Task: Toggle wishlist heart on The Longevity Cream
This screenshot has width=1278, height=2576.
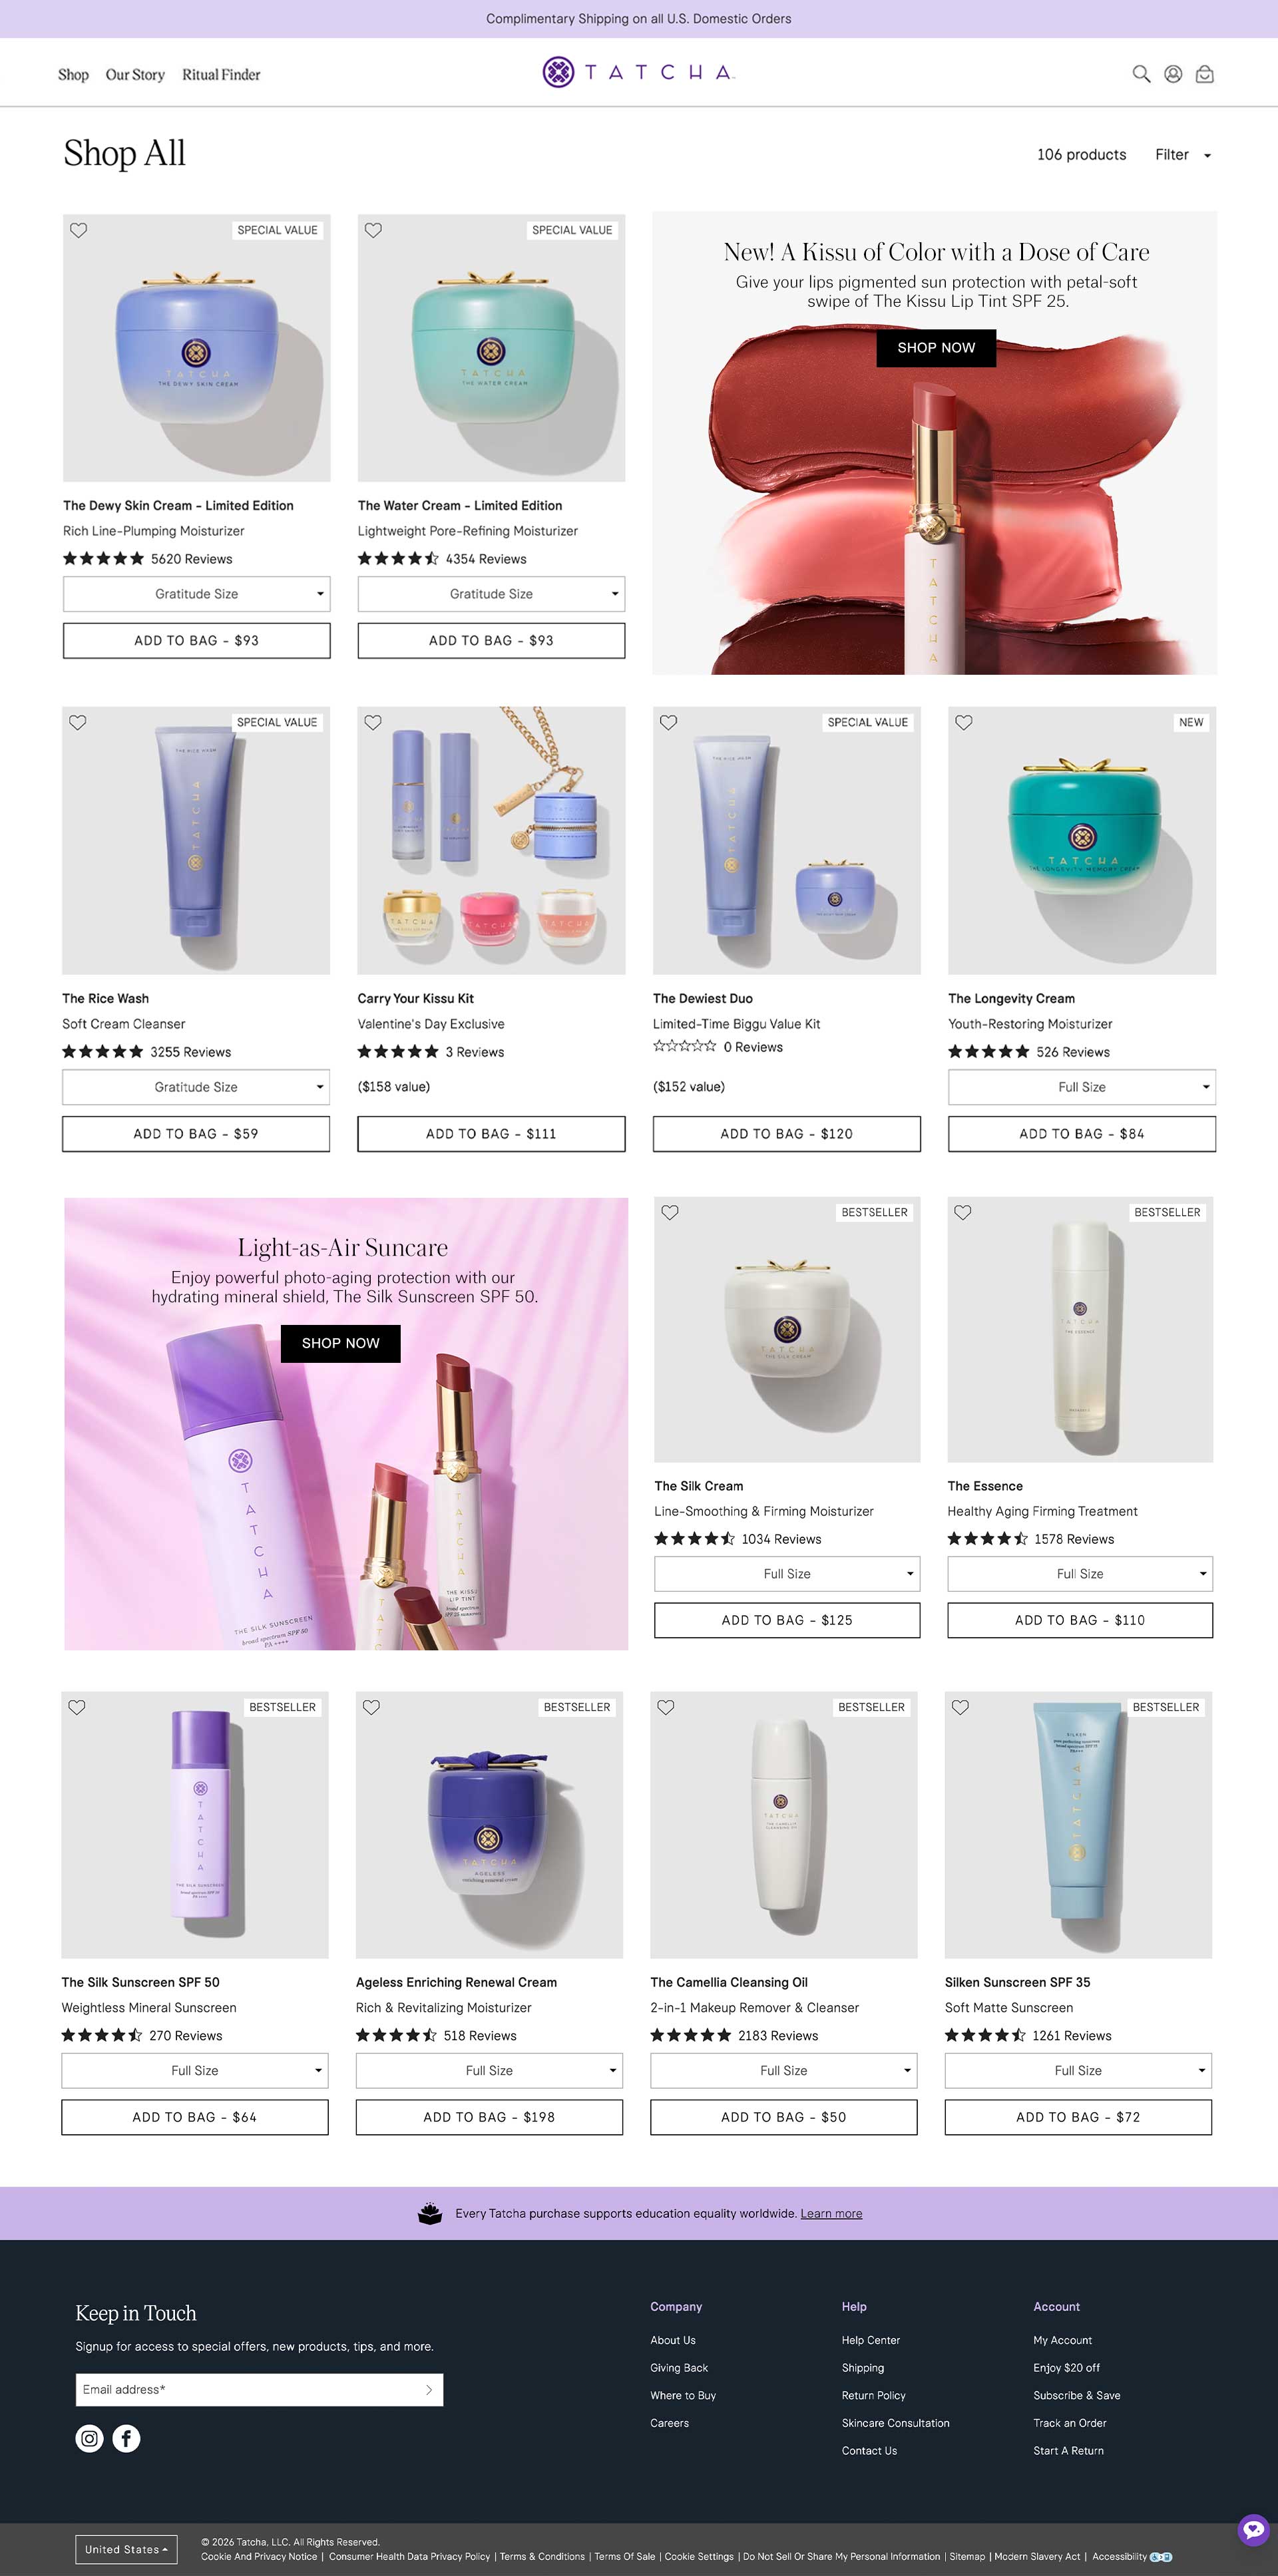Action: click(964, 722)
